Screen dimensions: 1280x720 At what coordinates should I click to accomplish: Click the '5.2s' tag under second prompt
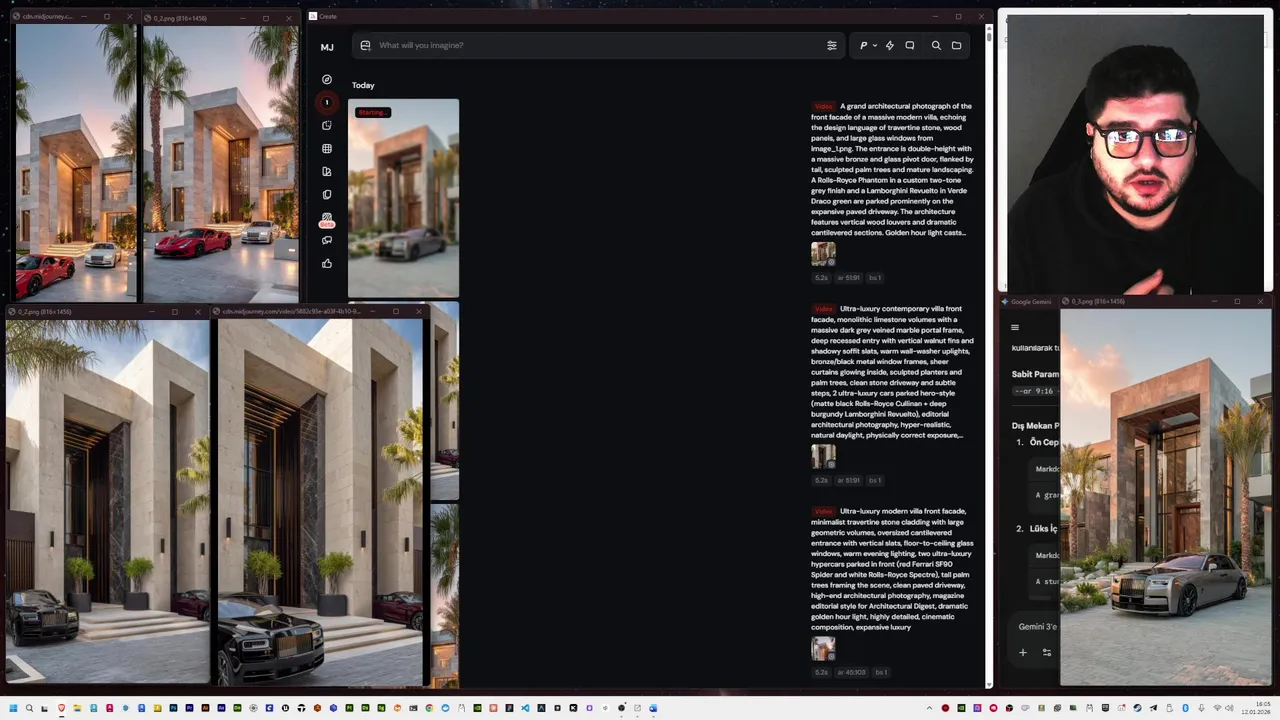821,480
